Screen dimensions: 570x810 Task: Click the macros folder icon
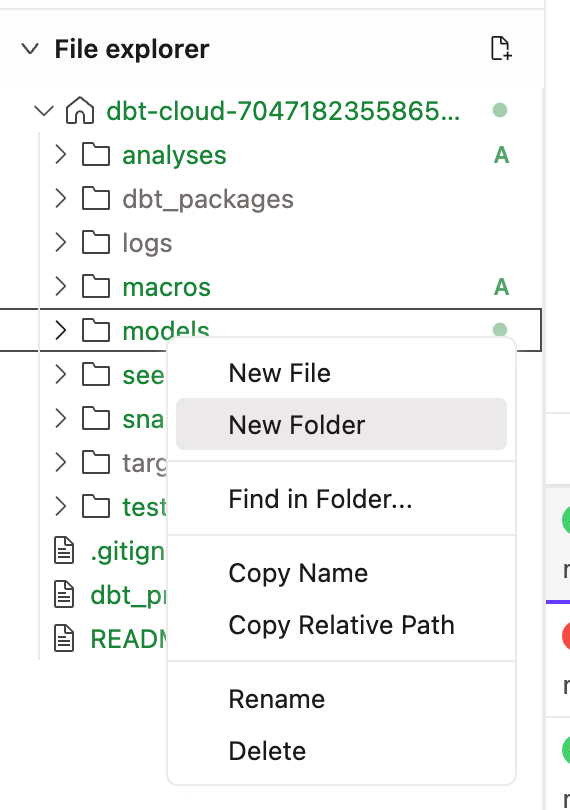(x=96, y=287)
